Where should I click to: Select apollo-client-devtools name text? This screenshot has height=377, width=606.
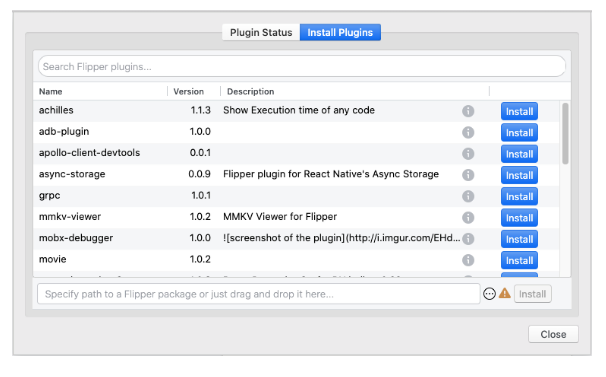89,153
